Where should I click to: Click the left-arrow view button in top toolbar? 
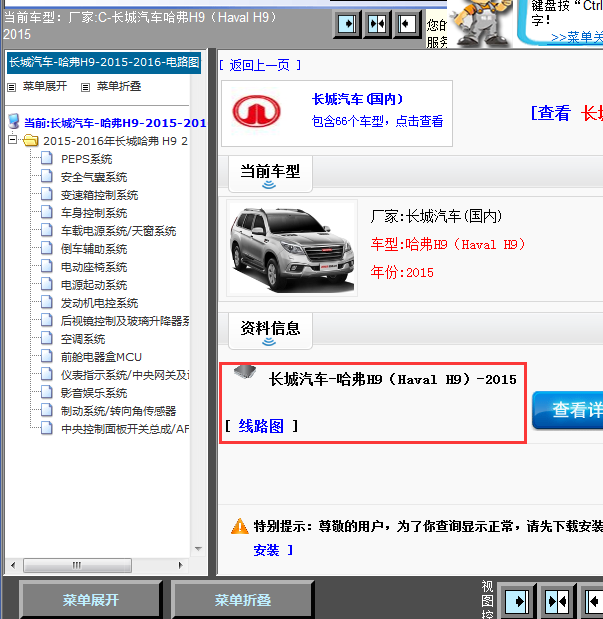pyautogui.click(x=407, y=24)
